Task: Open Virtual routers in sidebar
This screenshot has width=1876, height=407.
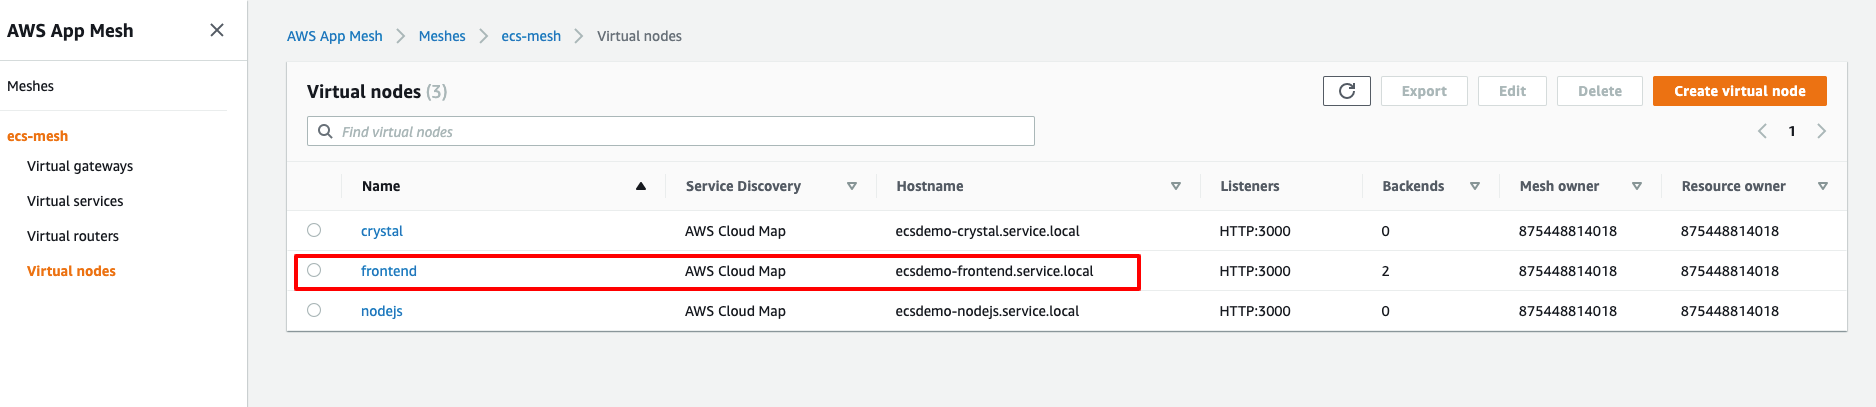Action: click(73, 236)
